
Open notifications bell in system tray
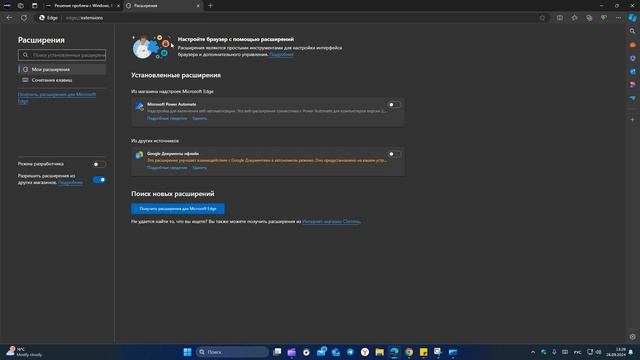coord(631,352)
